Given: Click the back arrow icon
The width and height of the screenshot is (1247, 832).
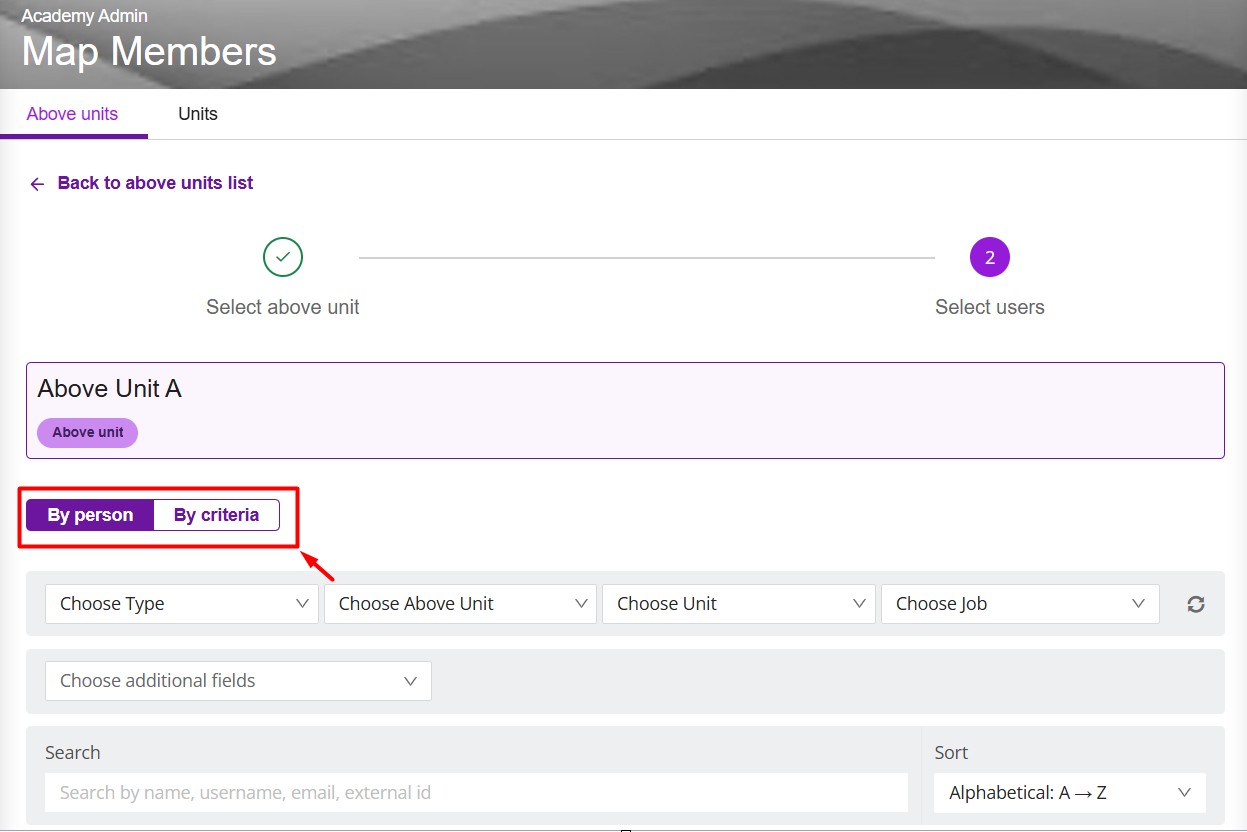Looking at the screenshot, I should point(36,183).
